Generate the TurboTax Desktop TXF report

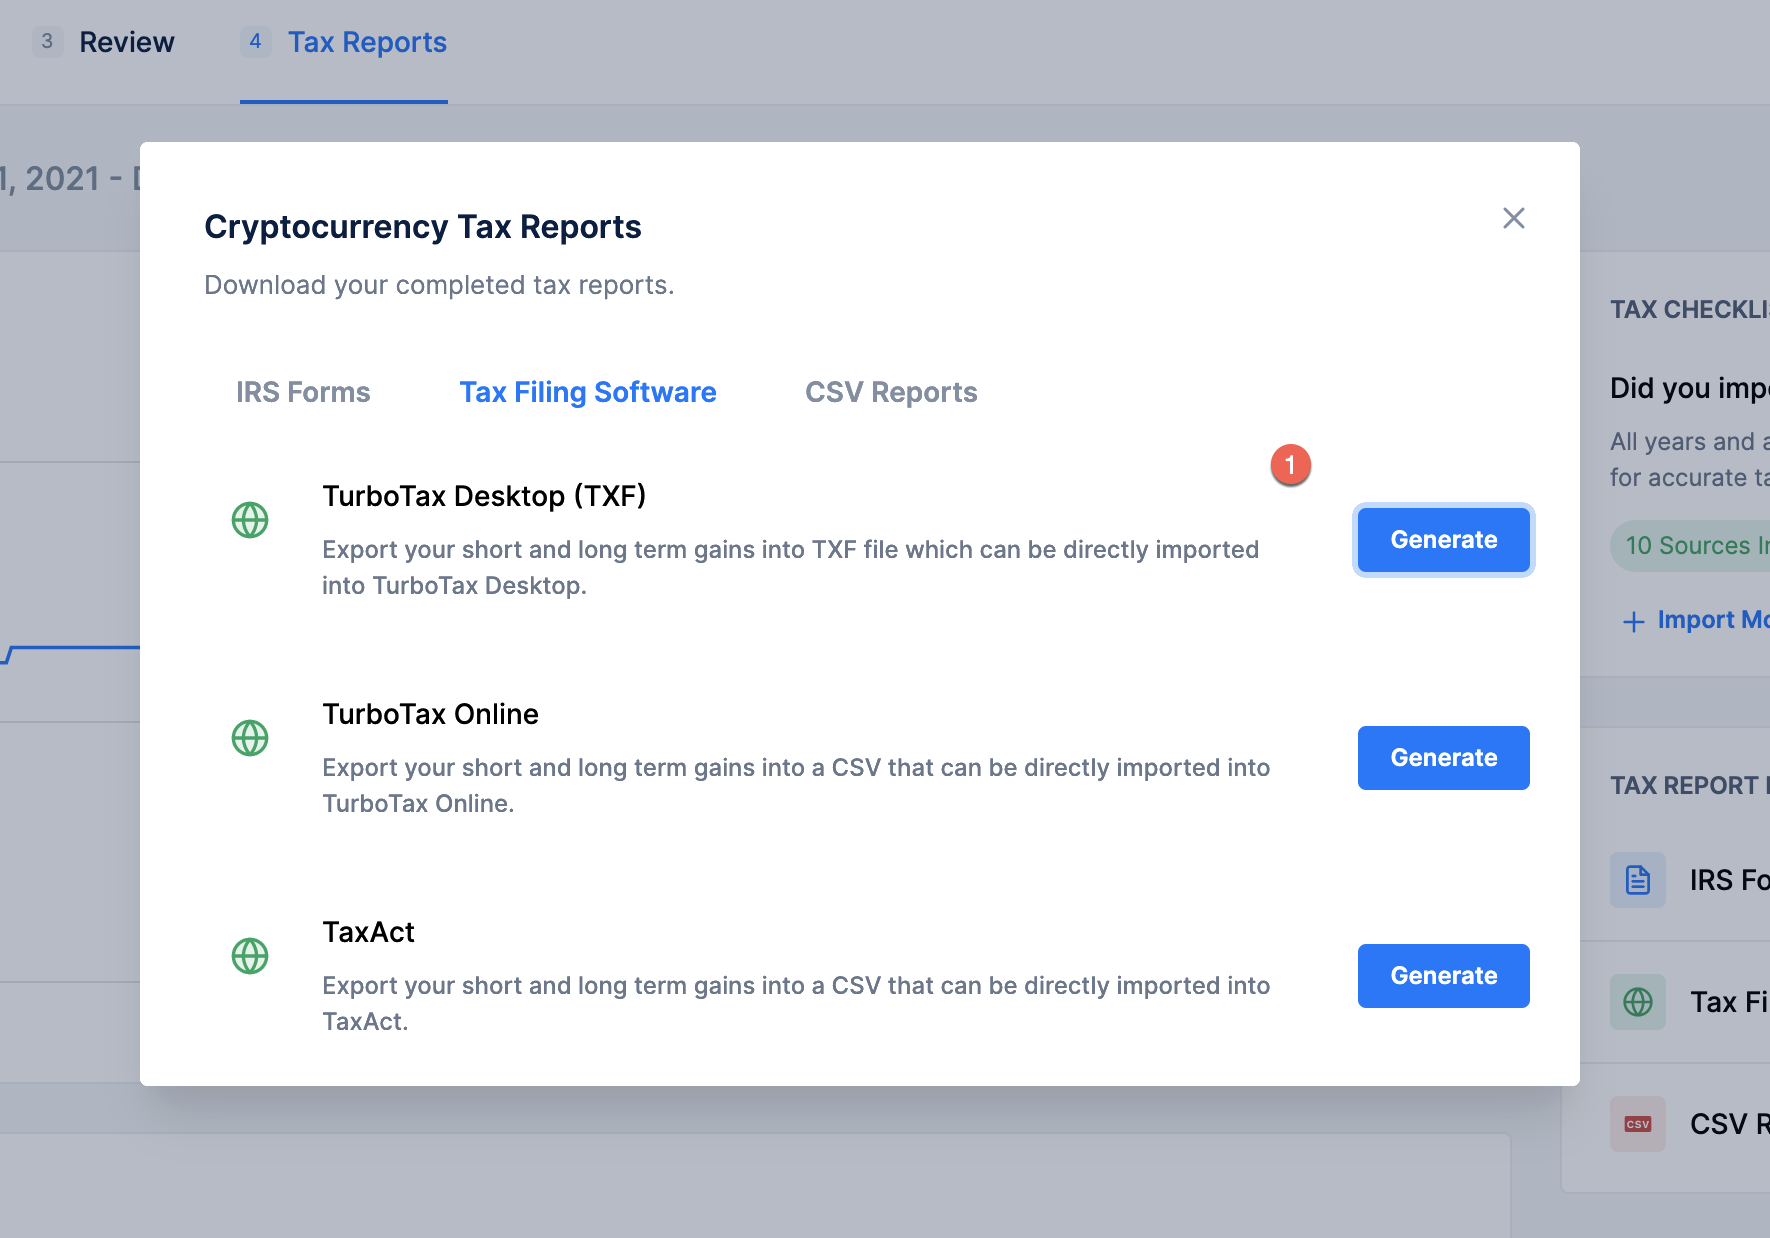(1443, 540)
